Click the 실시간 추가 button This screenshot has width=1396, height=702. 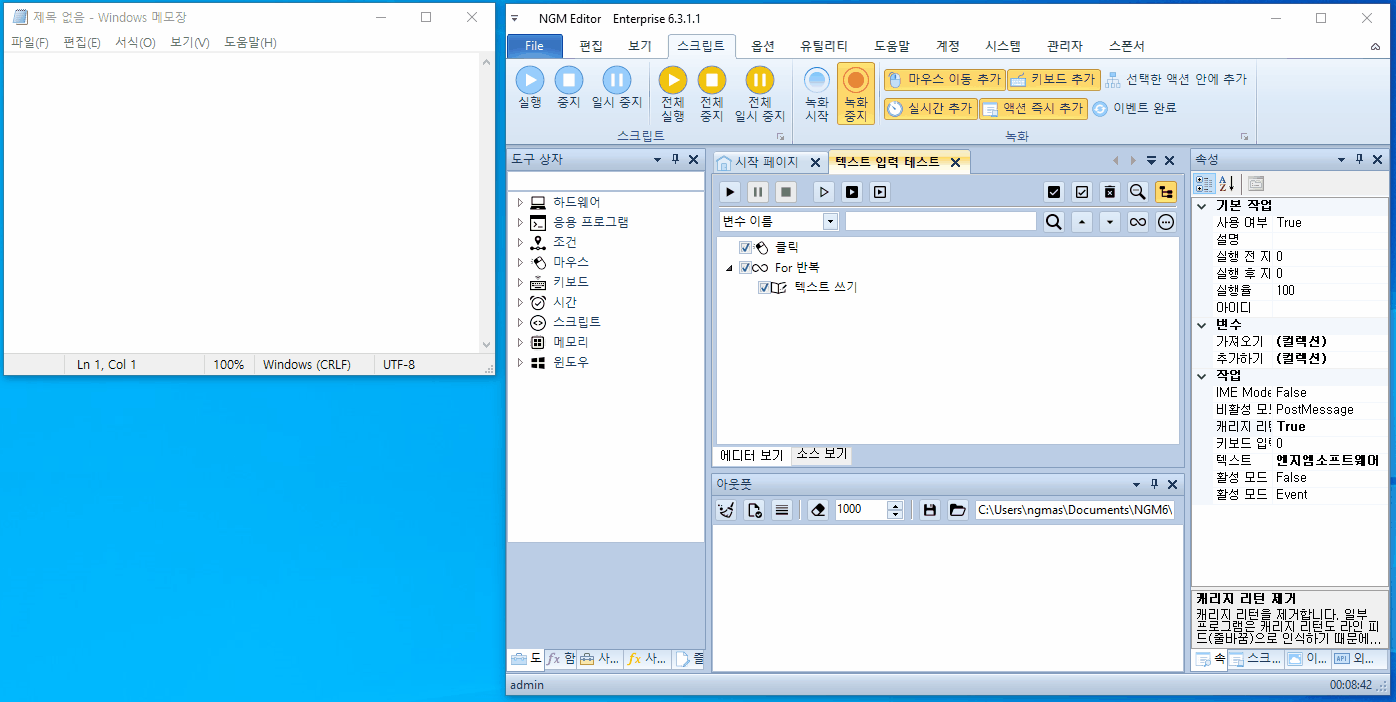(x=930, y=108)
